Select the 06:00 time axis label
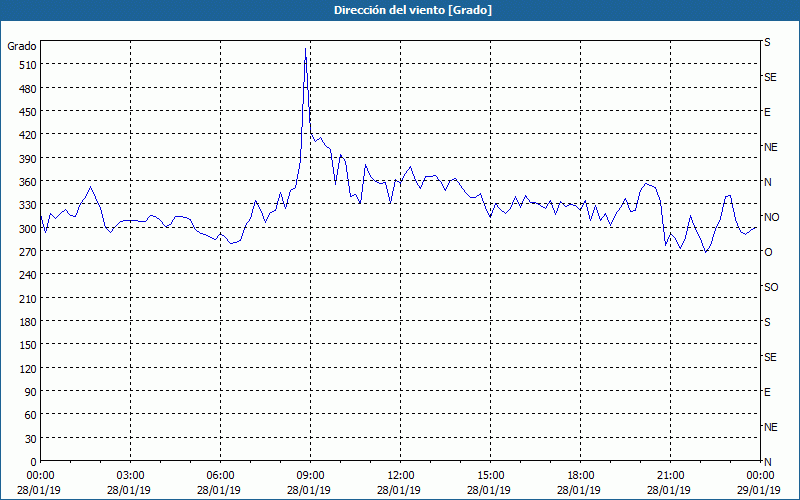Screen dimensions: 800x500 pyautogui.click(x=220, y=476)
